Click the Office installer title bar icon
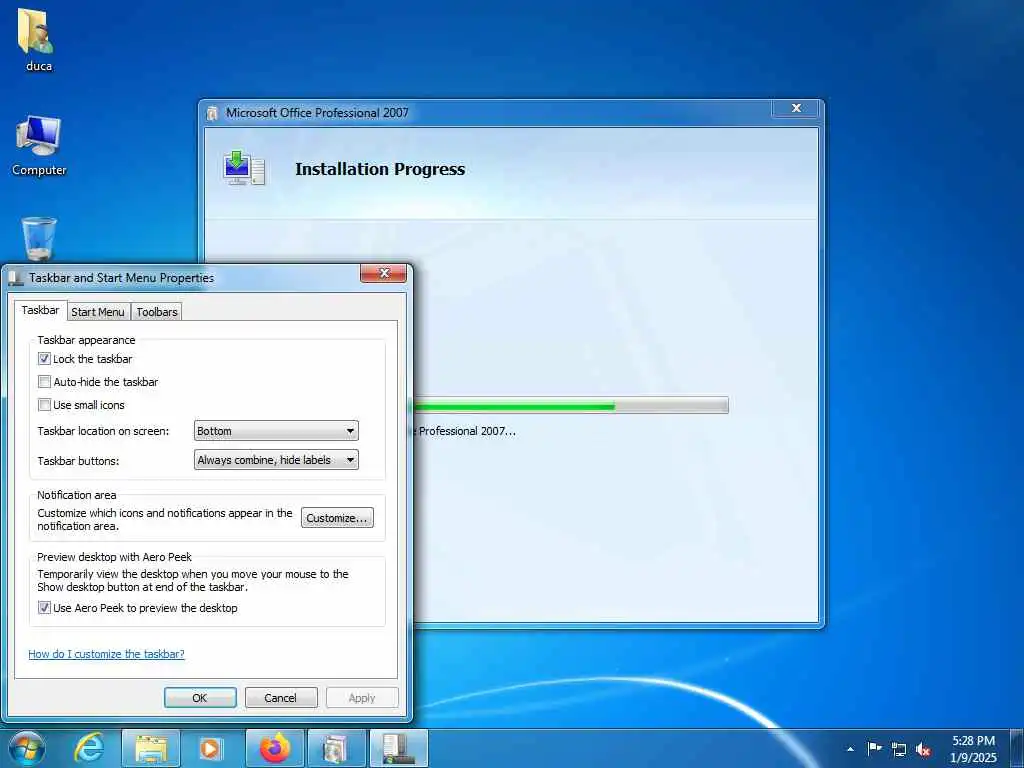Image resolution: width=1024 pixels, height=768 pixels. pyautogui.click(x=212, y=113)
